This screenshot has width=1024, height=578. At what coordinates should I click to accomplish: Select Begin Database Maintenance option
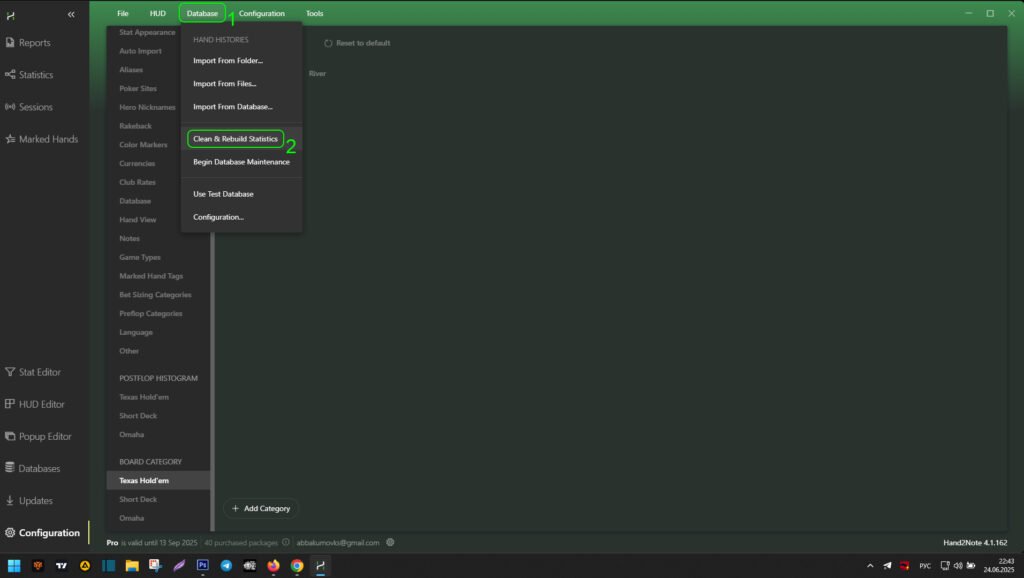241,161
